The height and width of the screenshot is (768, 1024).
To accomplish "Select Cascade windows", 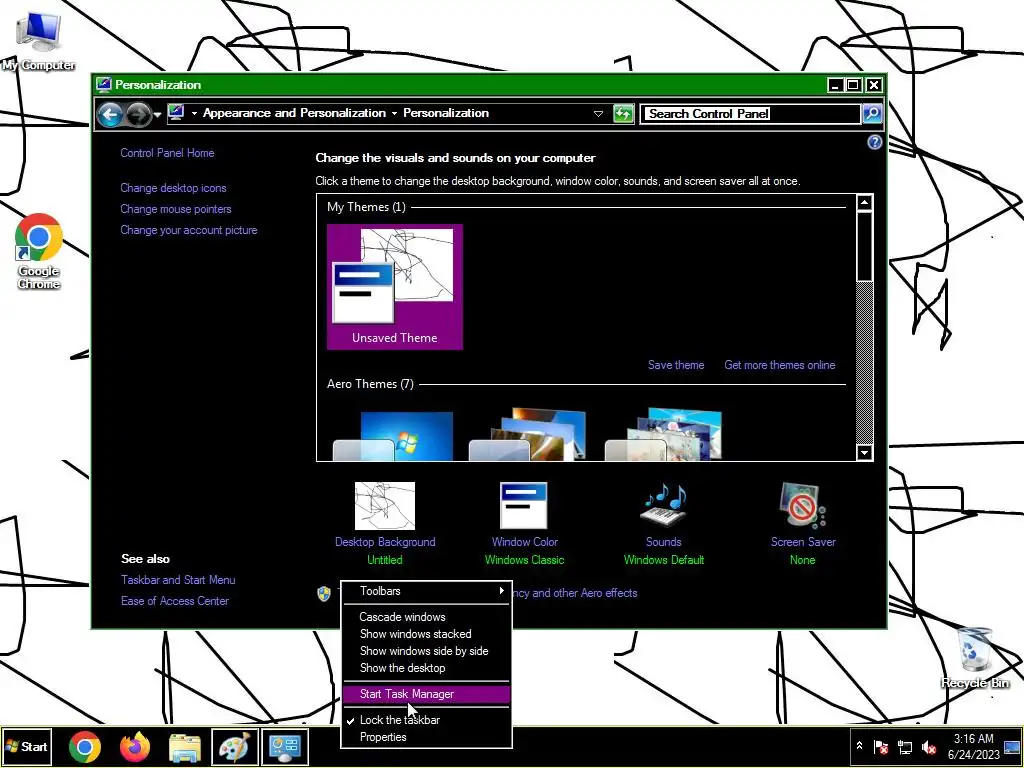I will [426, 616].
